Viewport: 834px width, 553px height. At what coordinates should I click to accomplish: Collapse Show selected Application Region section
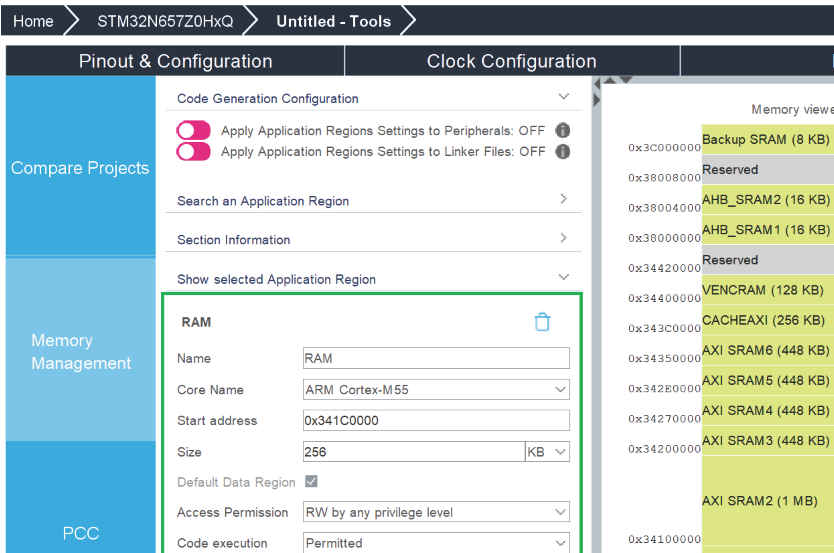pos(563,277)
